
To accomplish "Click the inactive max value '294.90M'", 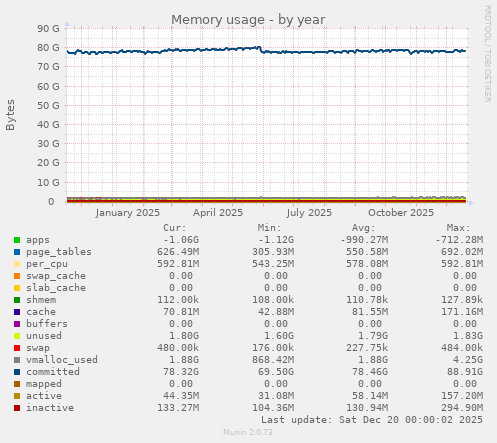I will pyautogui.click(x=462, y=408).
